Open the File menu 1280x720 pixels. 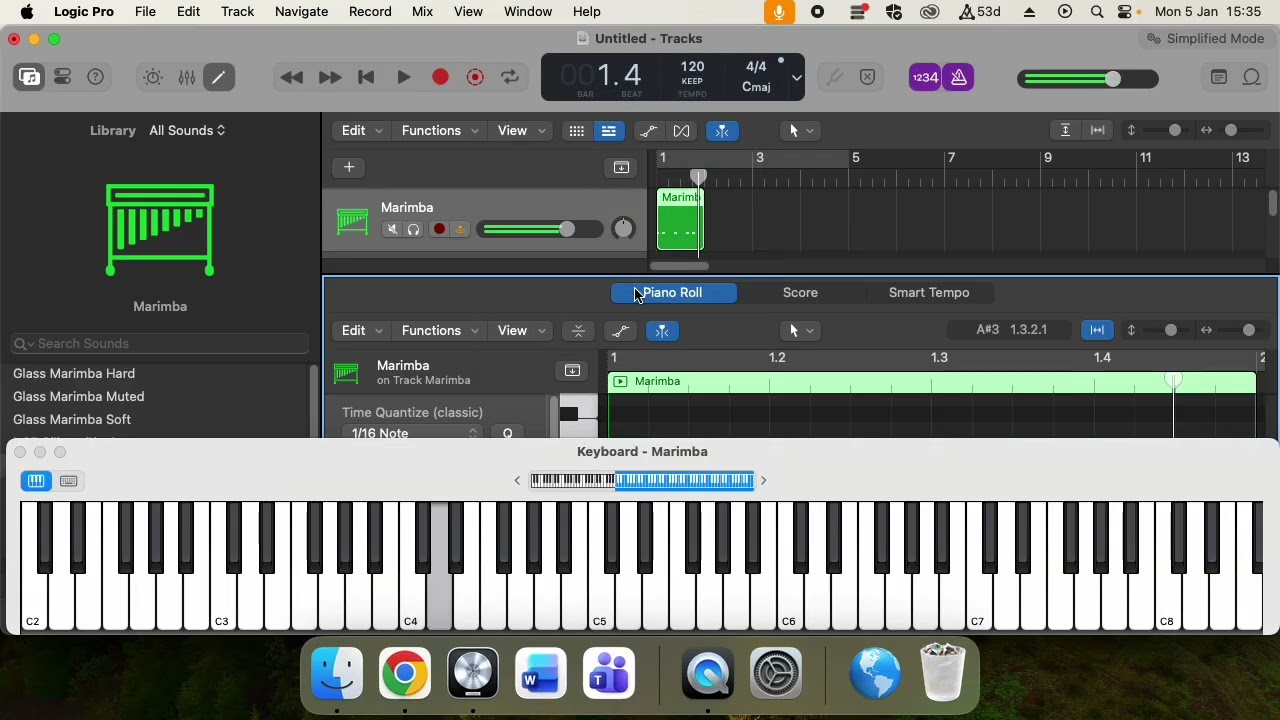click(x=145, y=12)
